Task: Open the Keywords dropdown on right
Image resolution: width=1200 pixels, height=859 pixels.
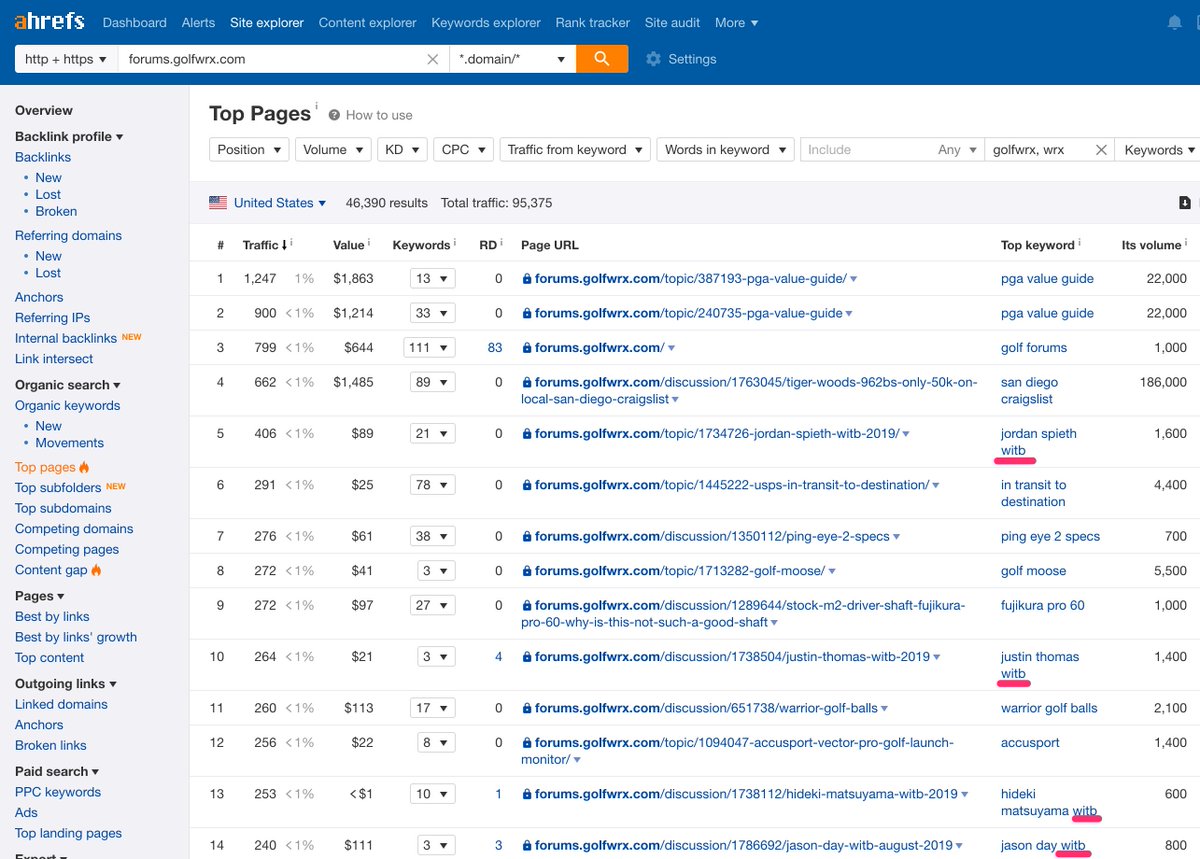Action: (x=1158, y=150)
